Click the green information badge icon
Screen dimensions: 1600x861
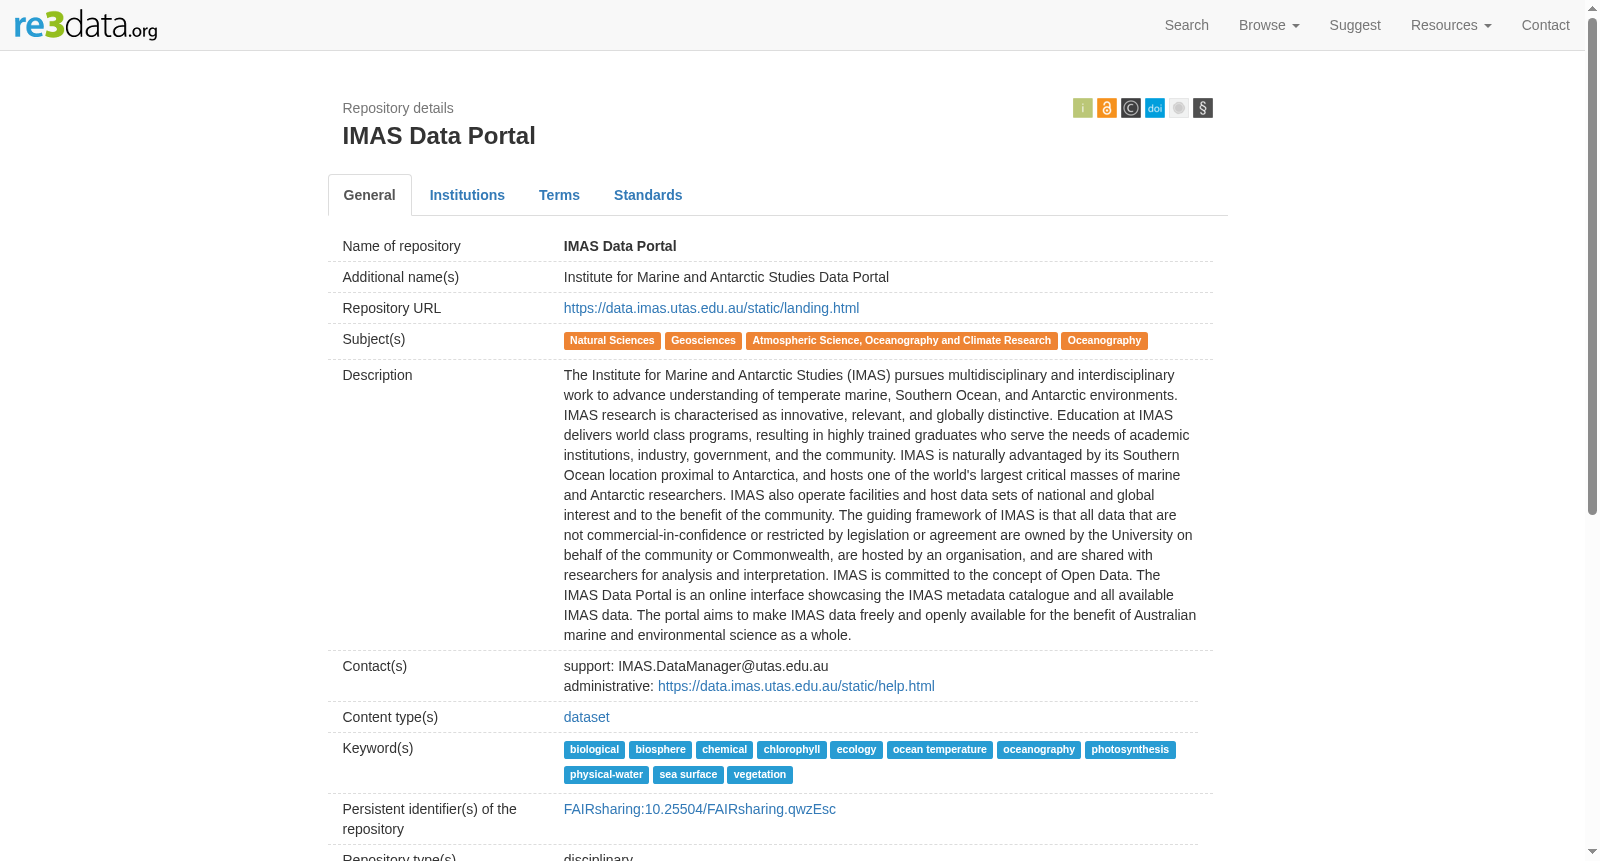(x=1083, y=108)
